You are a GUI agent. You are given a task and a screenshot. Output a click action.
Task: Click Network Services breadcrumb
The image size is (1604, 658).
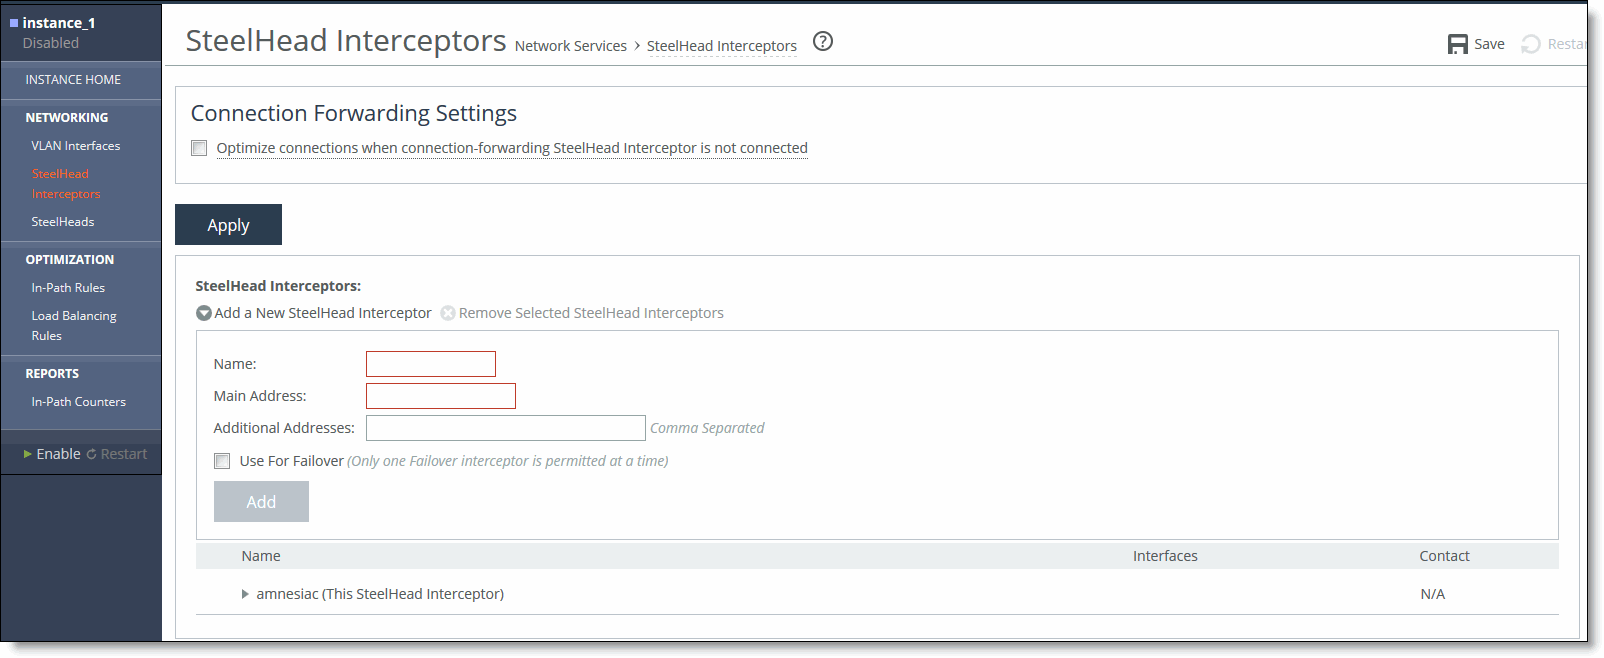571,46
